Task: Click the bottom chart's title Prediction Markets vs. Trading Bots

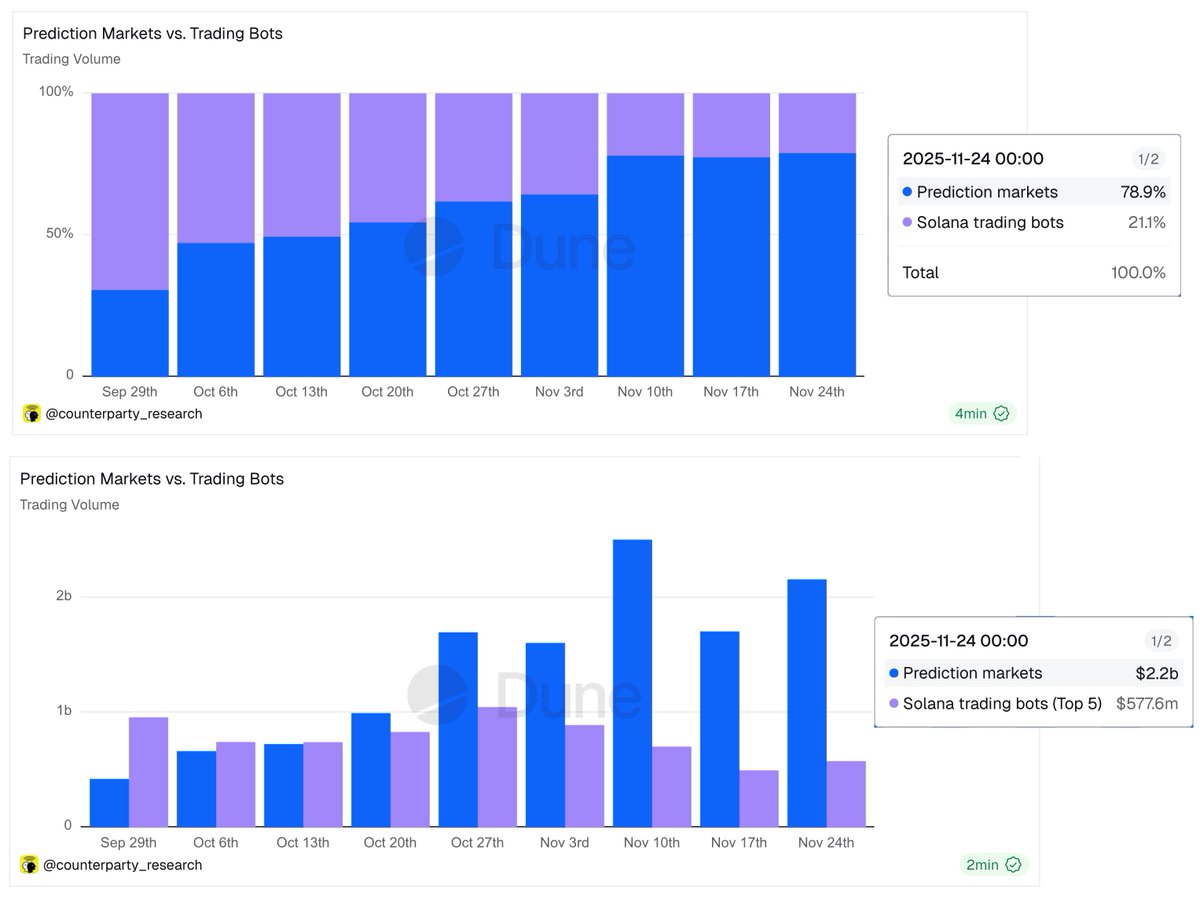Action: click(x=152, y=479)
